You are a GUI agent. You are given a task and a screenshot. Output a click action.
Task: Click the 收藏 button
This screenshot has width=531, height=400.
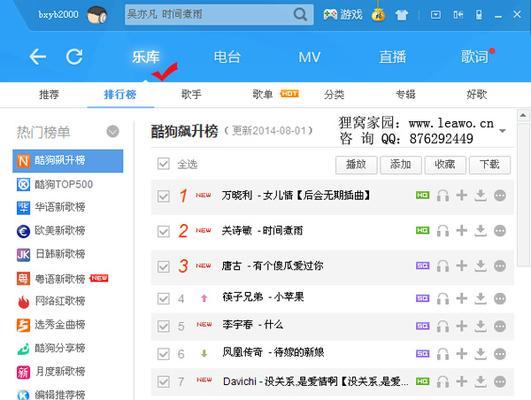point(445,165)
